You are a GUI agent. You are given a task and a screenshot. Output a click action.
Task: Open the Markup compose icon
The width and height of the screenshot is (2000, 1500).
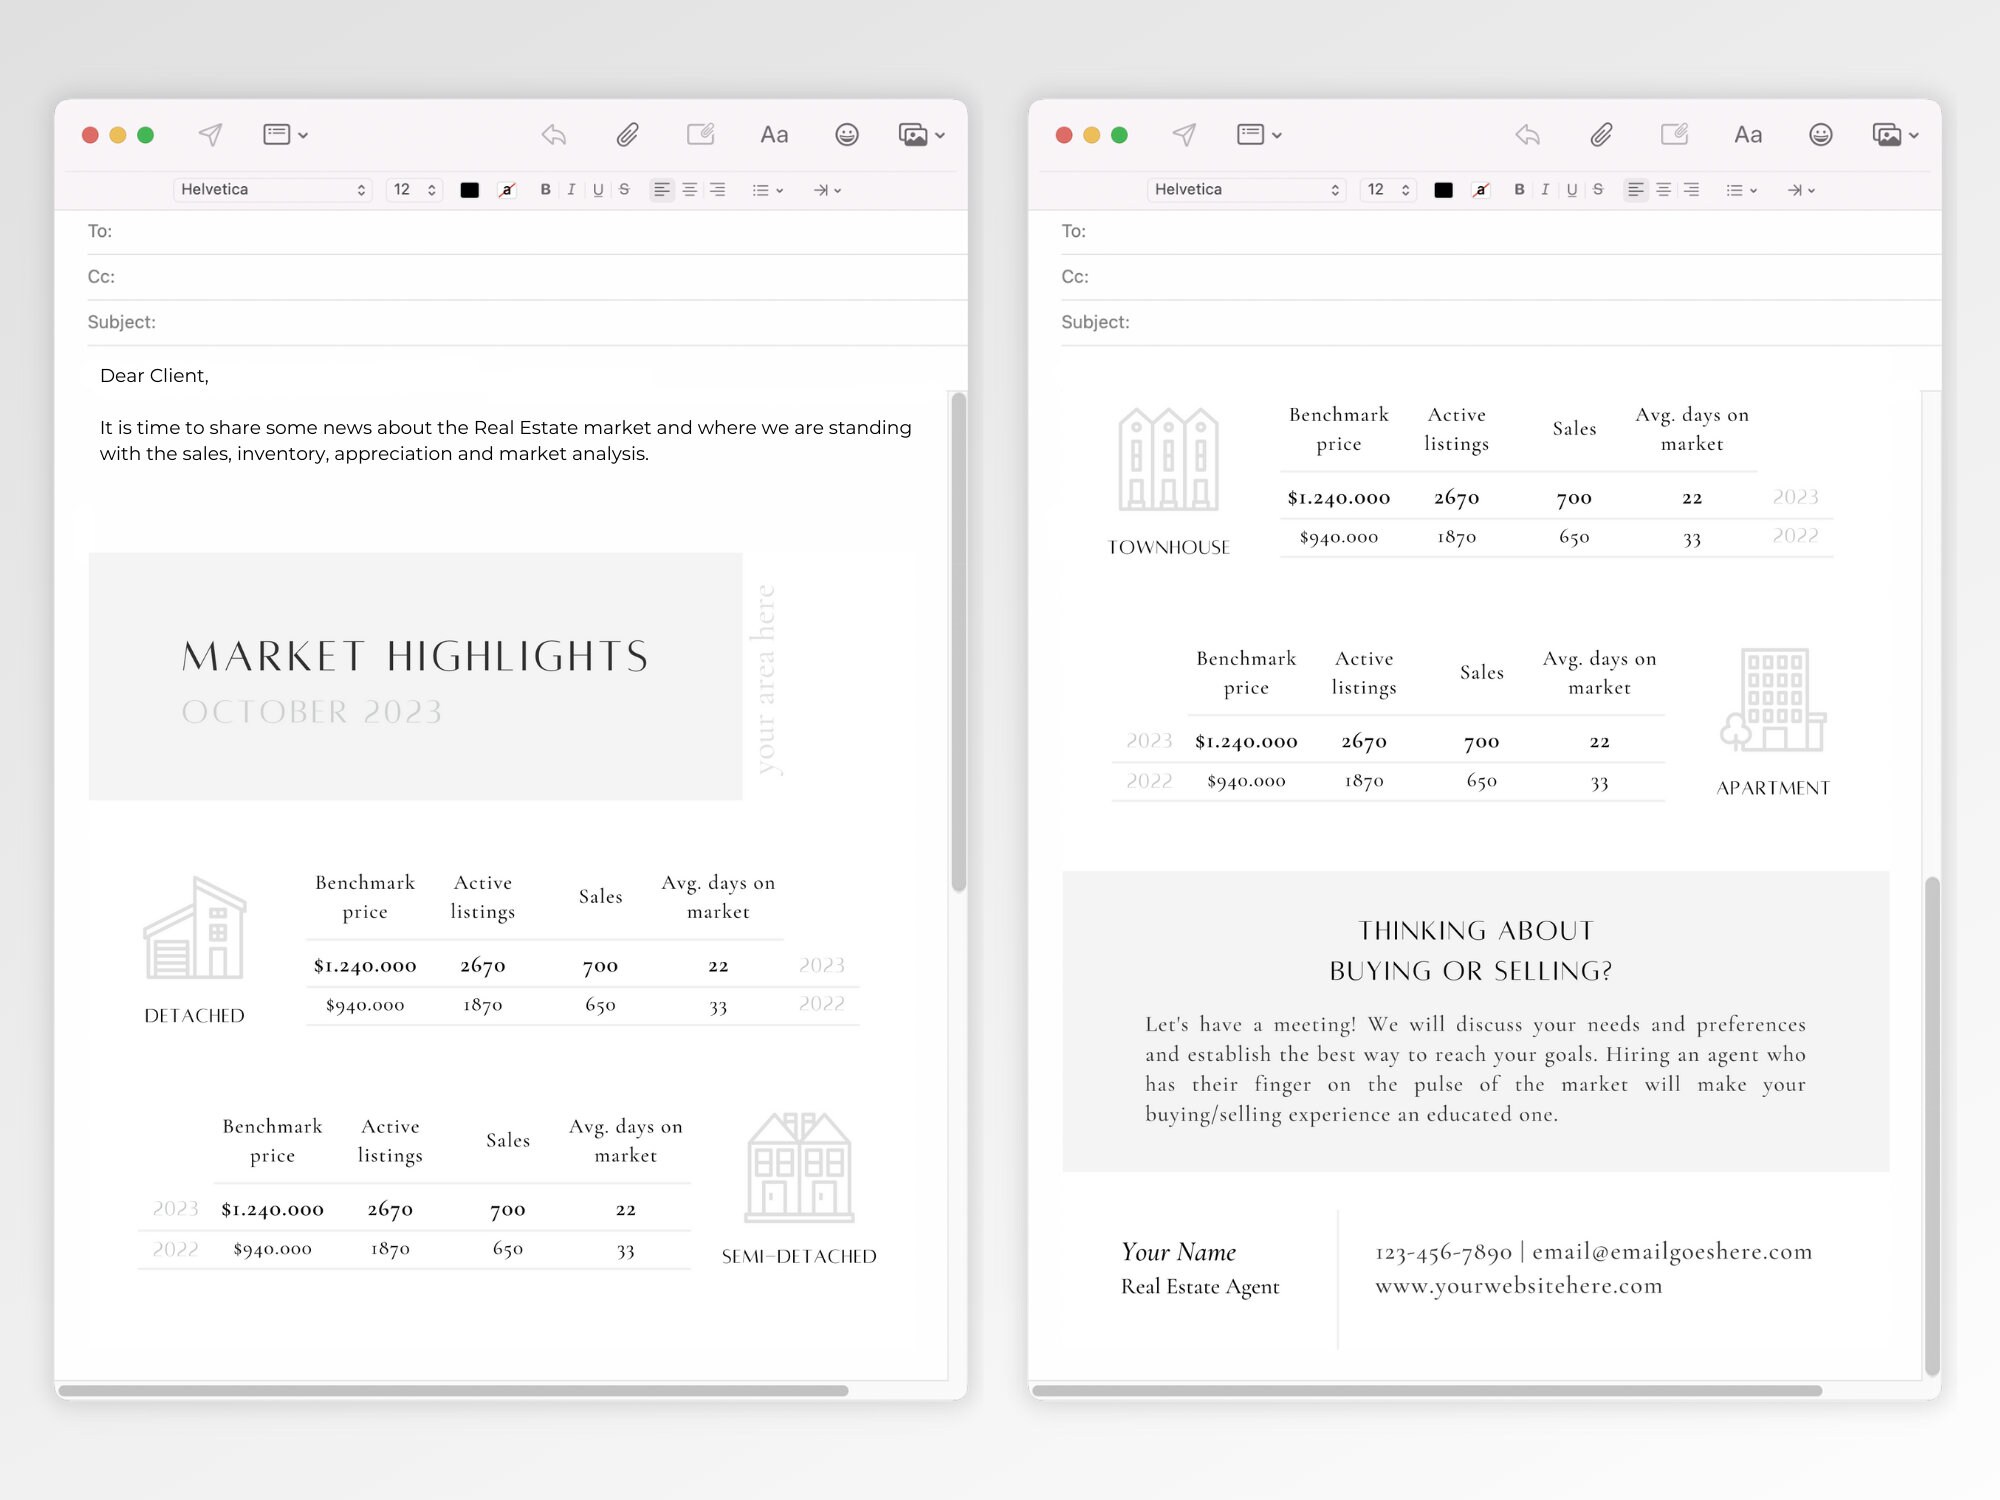click(x=700, y=134)
